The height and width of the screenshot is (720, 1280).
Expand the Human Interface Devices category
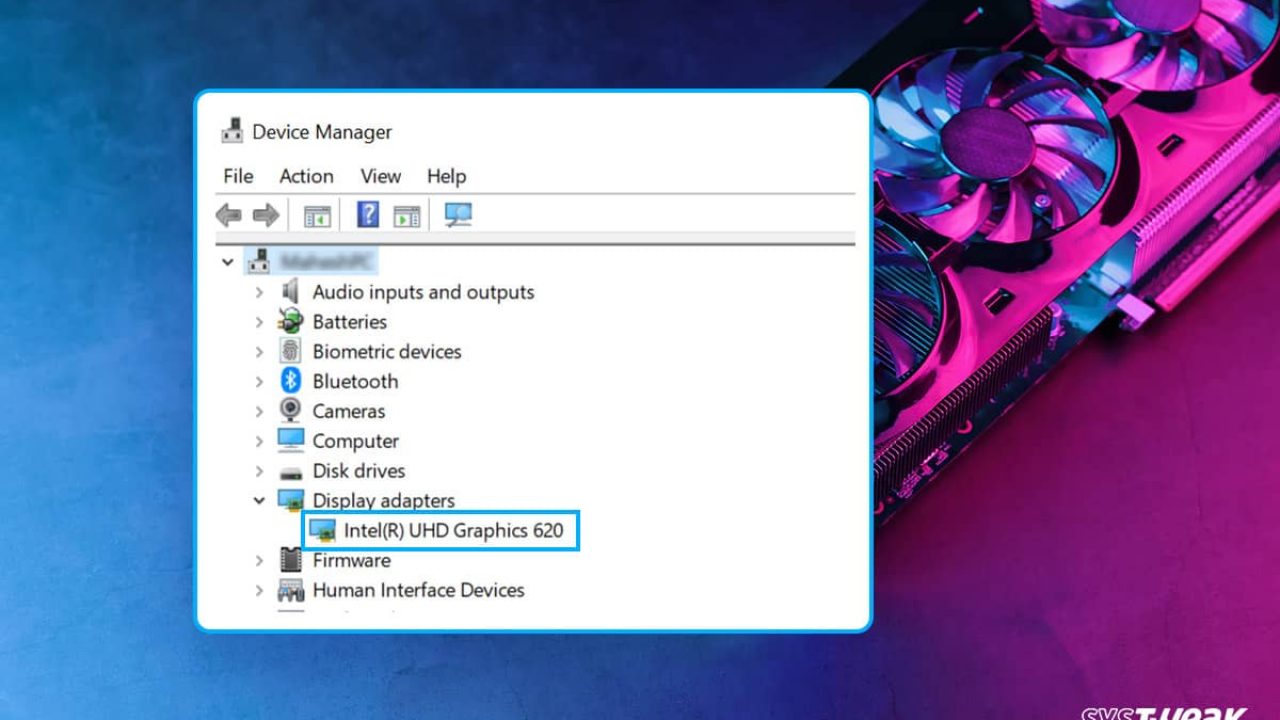[x=259, y=590]
